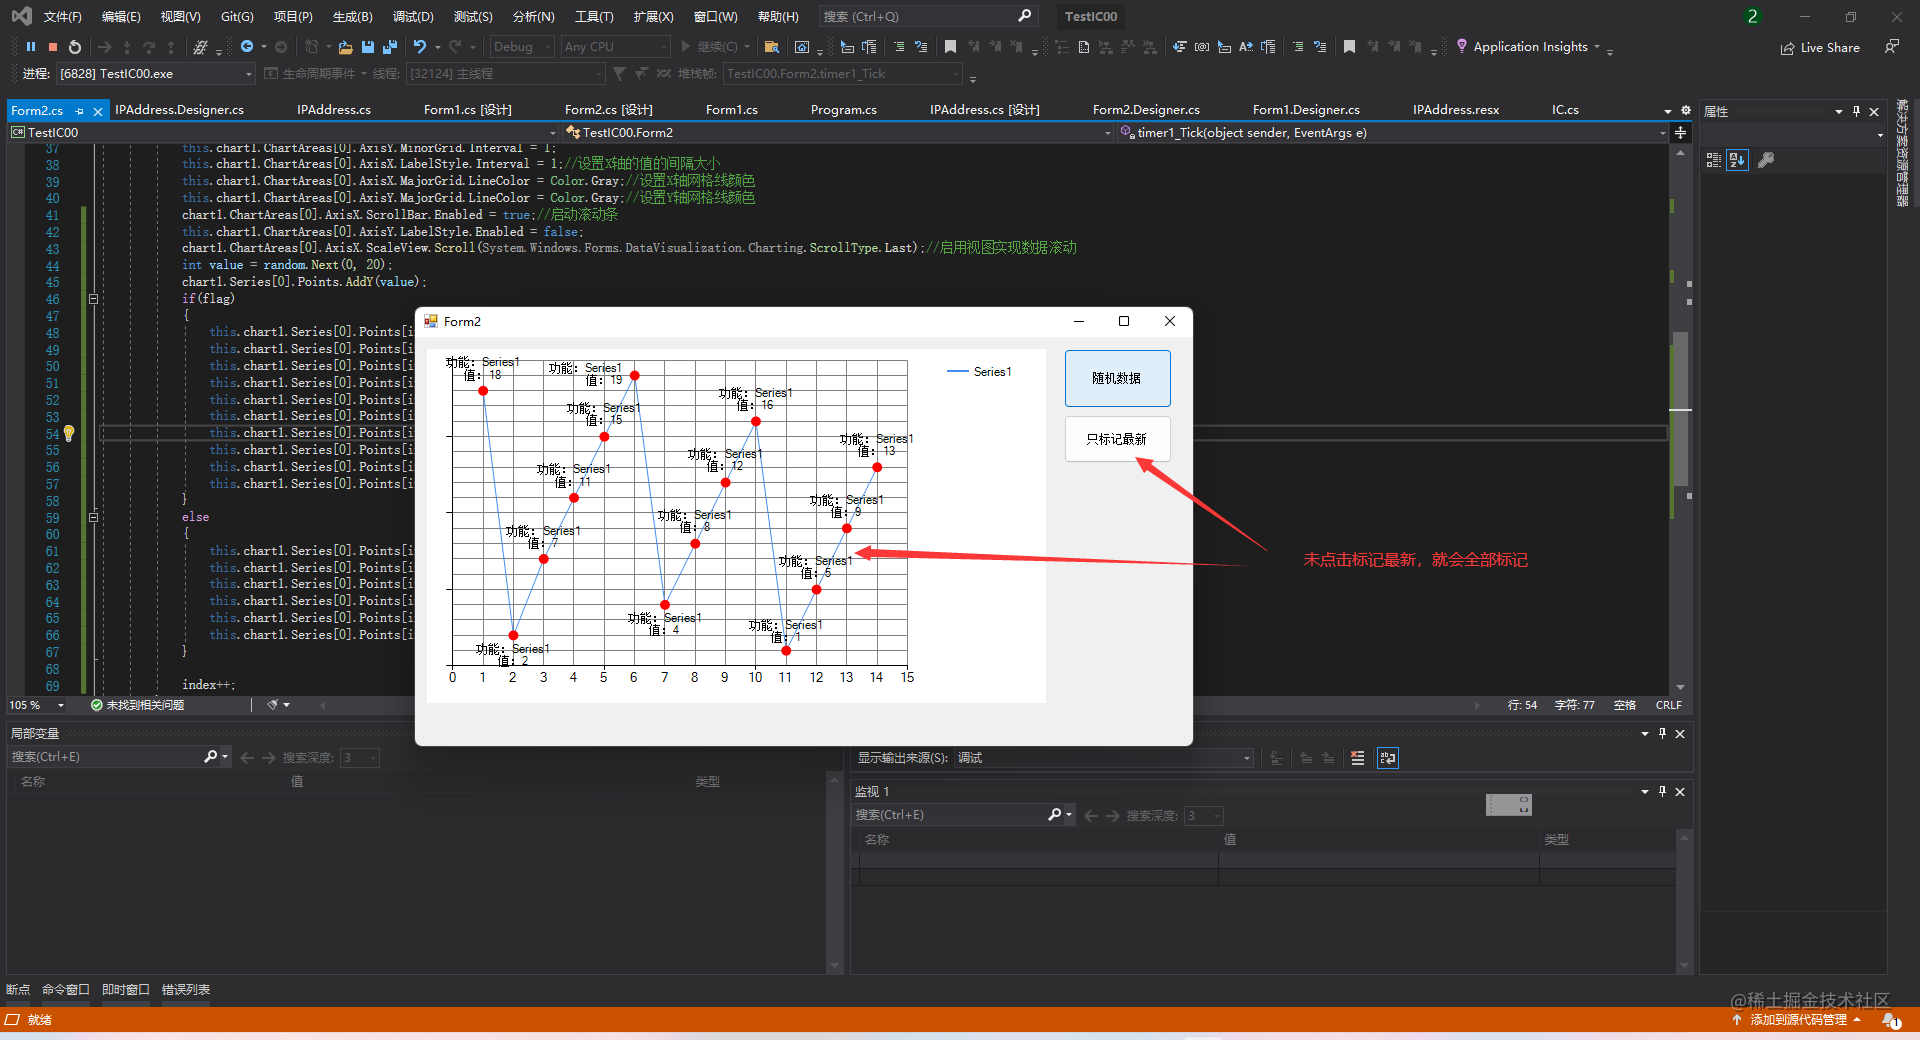Click the split editor icon above the scrollbar
The image size is (1920, 1040).
coord(1680,132)
